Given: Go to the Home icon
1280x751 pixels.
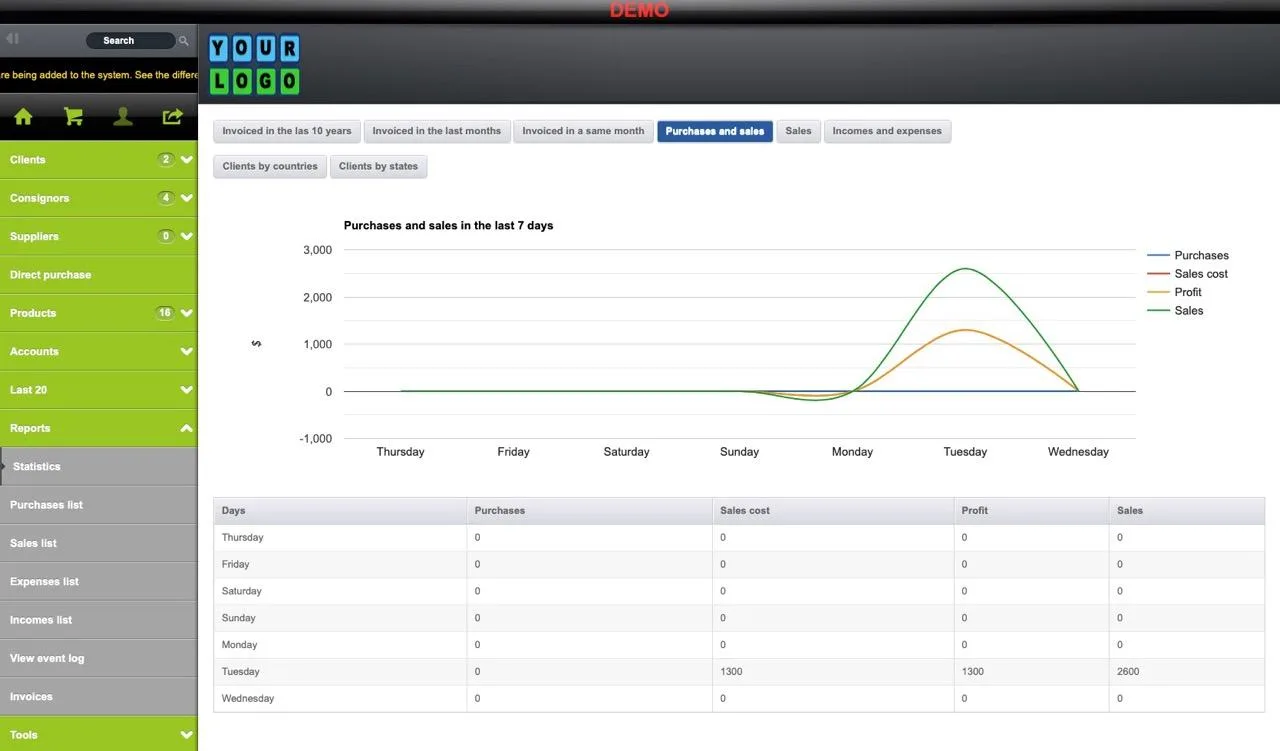Looking at the screenshot, I should (x=24, y=116).
